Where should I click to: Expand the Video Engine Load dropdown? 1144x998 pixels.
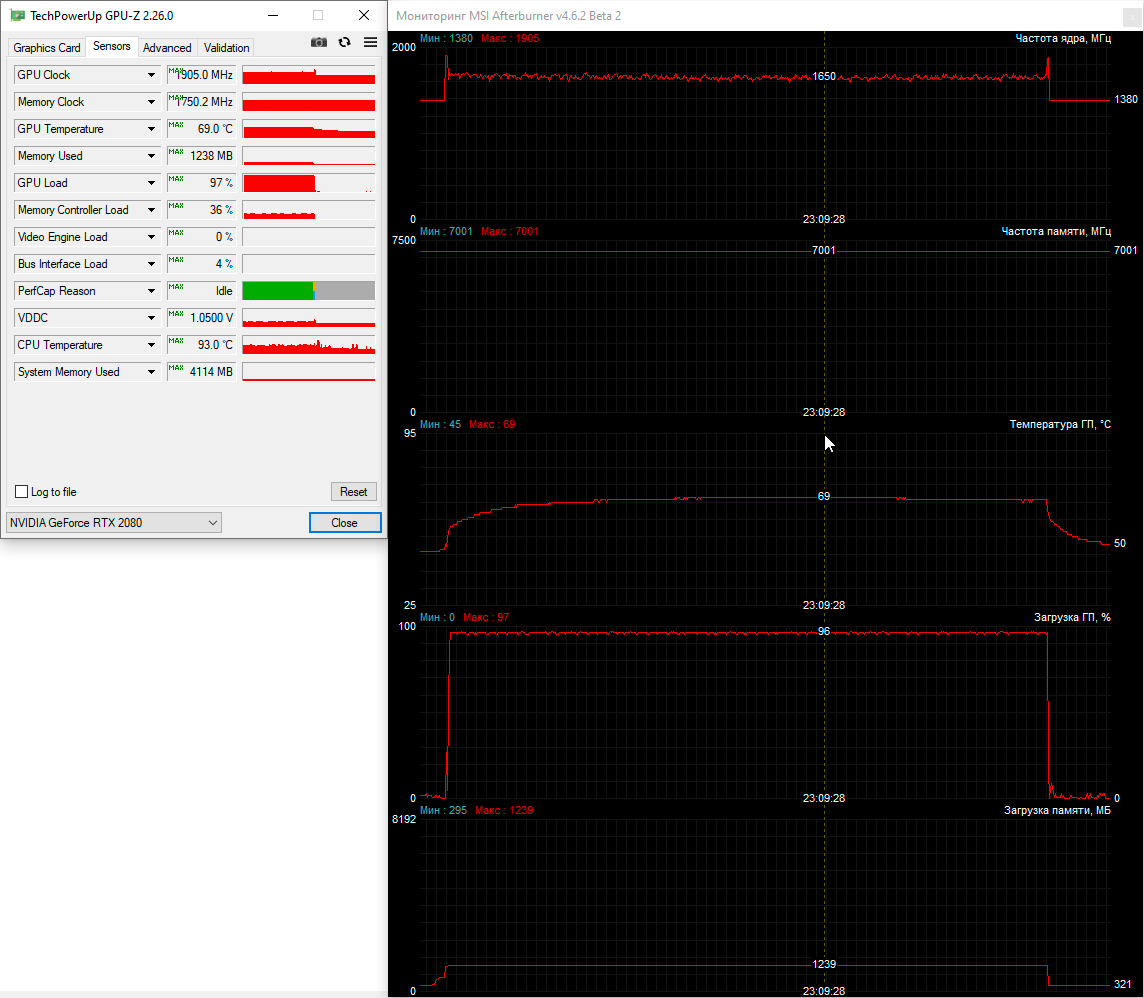[151, 237]
